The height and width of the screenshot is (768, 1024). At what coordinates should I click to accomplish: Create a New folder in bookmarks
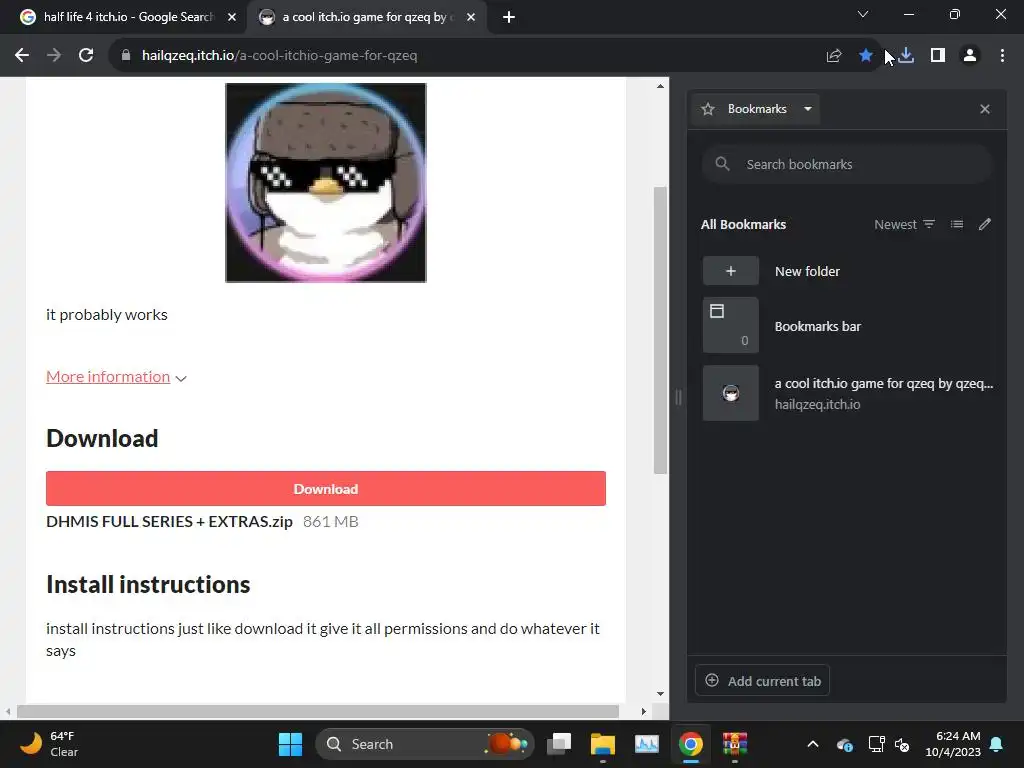(846, 271)
